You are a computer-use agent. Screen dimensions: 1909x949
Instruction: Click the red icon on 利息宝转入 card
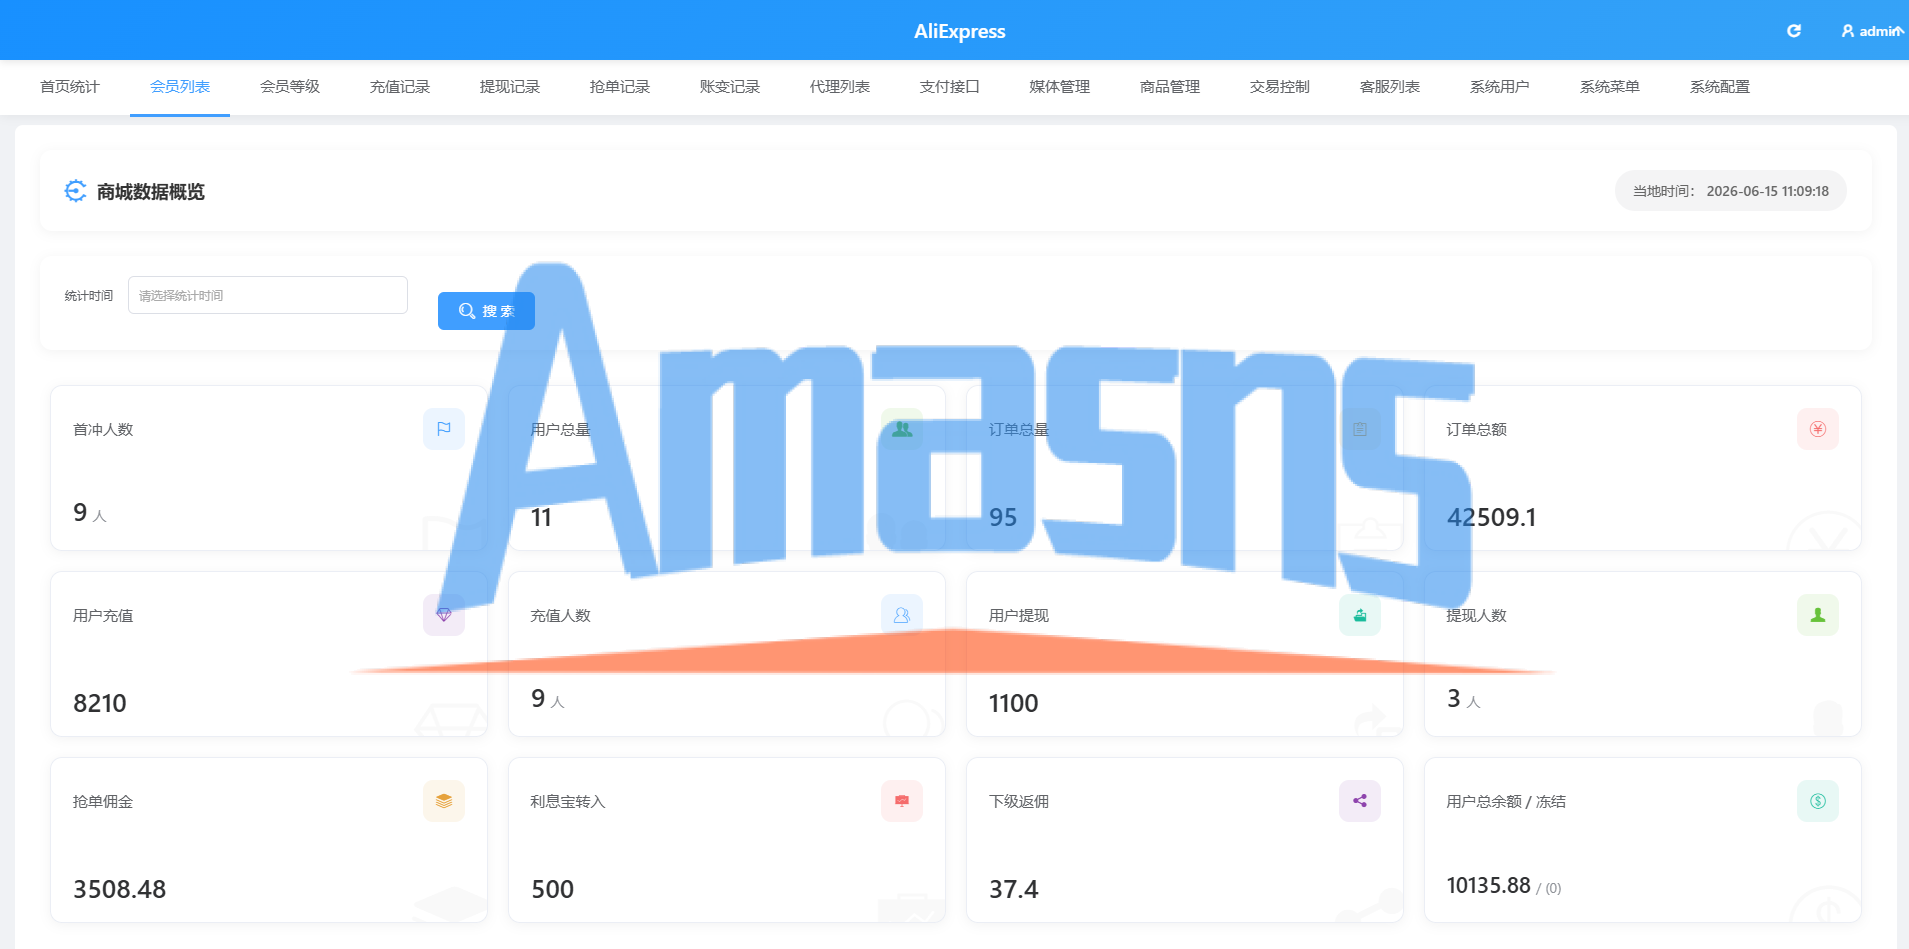[902, 801]
